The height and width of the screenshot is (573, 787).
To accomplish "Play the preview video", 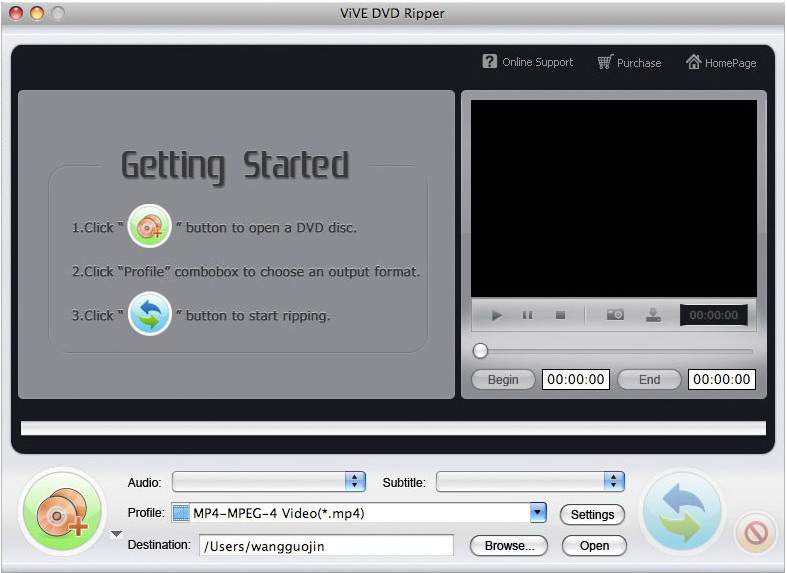I will [x=496, y=315].
